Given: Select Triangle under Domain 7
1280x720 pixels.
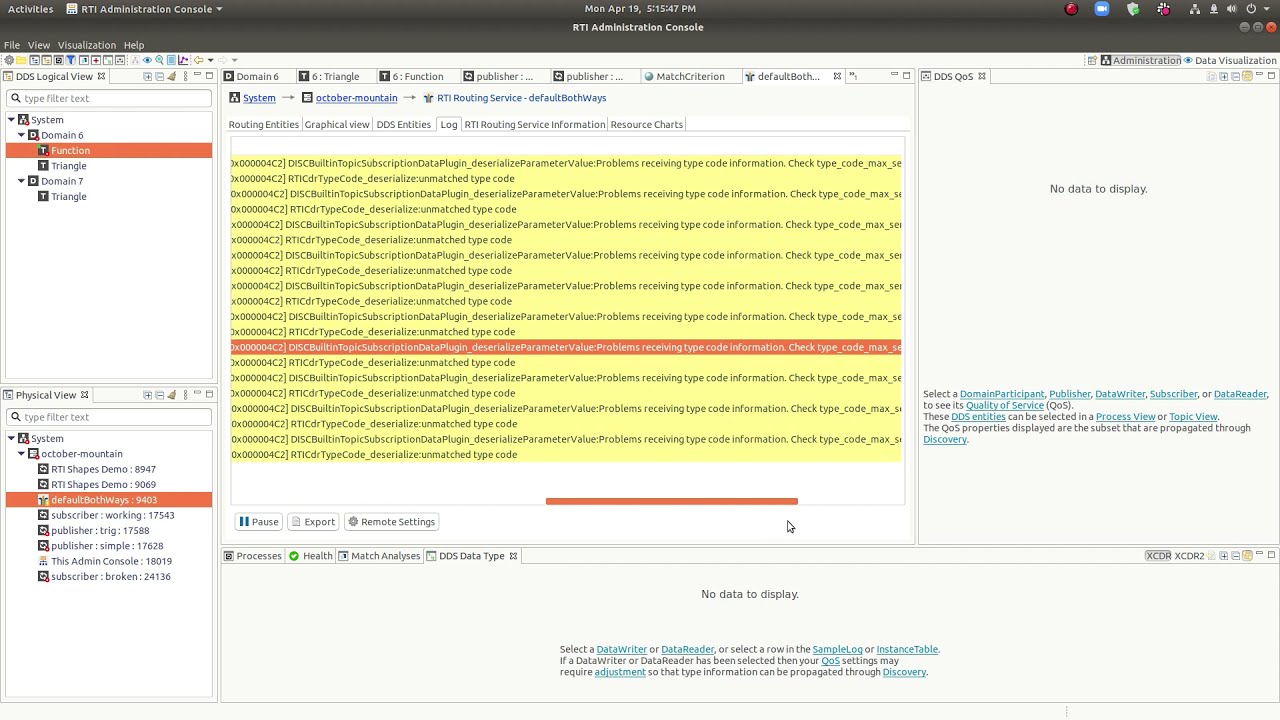Looking at the screenshot, I should pos(68,197).
